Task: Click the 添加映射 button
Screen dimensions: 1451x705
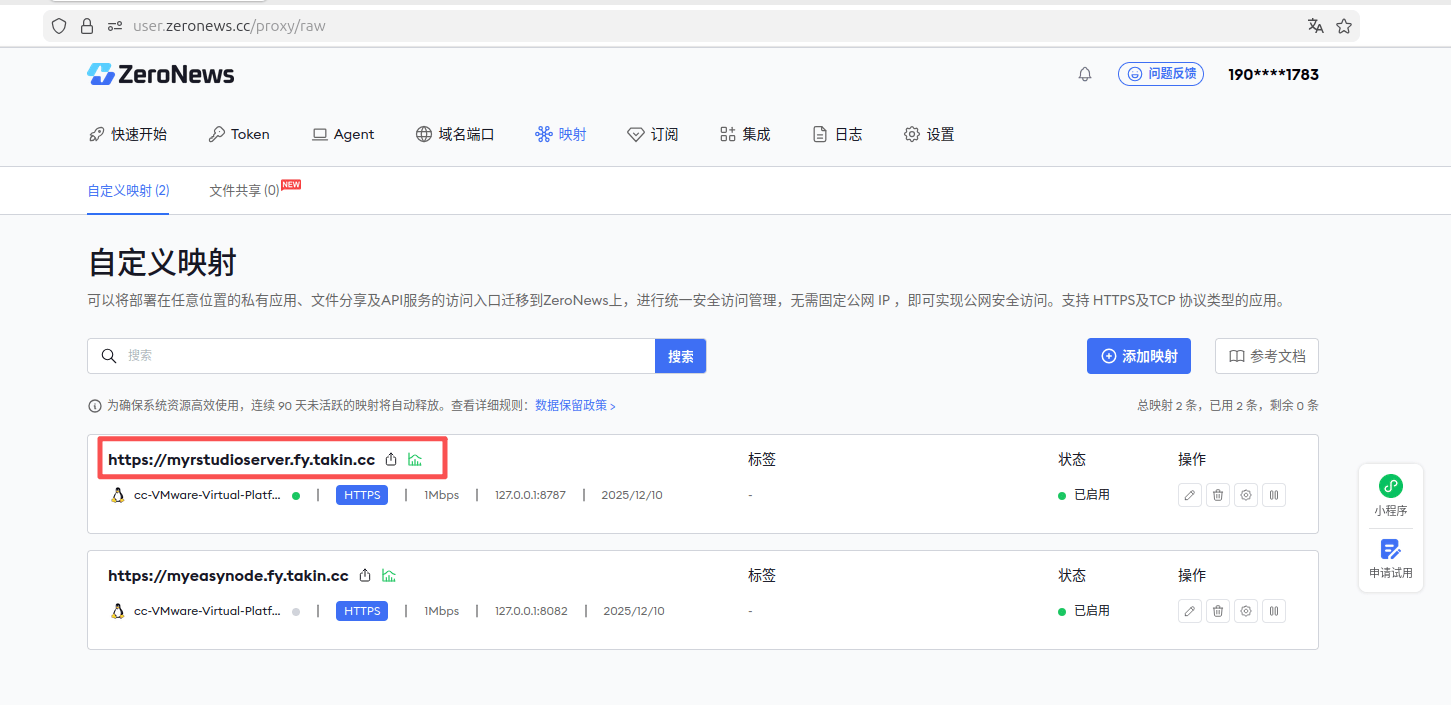Action: click(1138, 356)
